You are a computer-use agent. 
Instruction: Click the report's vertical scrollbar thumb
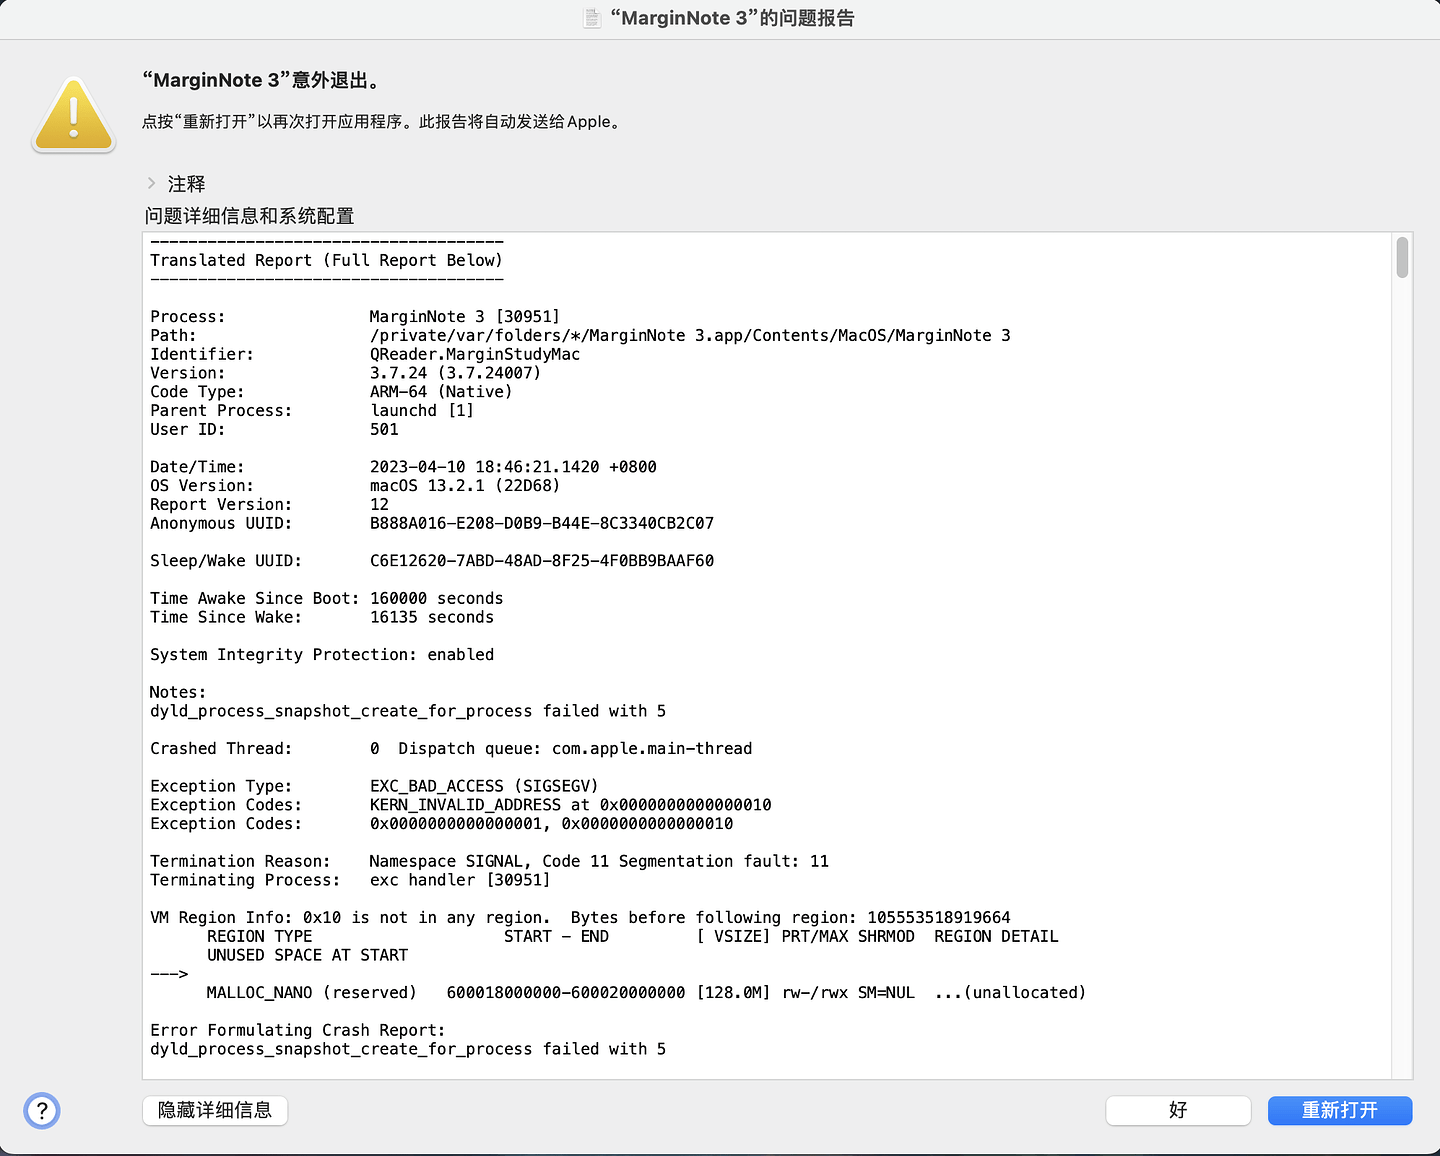pyautogui.click(x=1402, y=258)
